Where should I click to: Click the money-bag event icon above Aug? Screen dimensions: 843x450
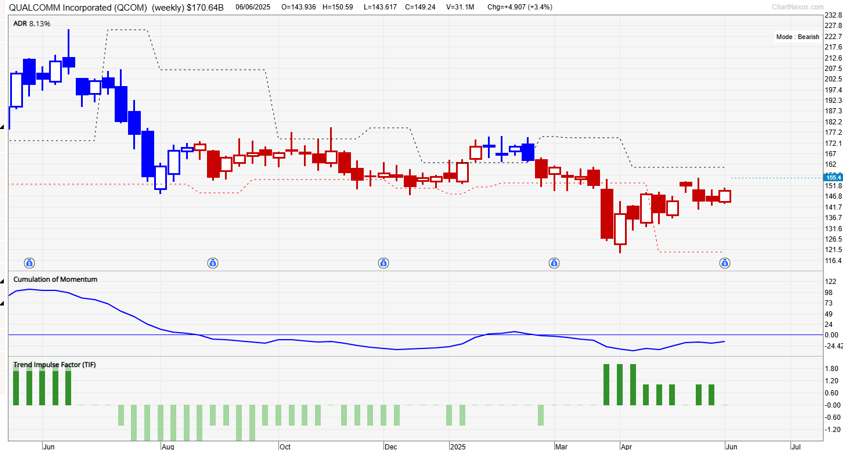(213, 263)
